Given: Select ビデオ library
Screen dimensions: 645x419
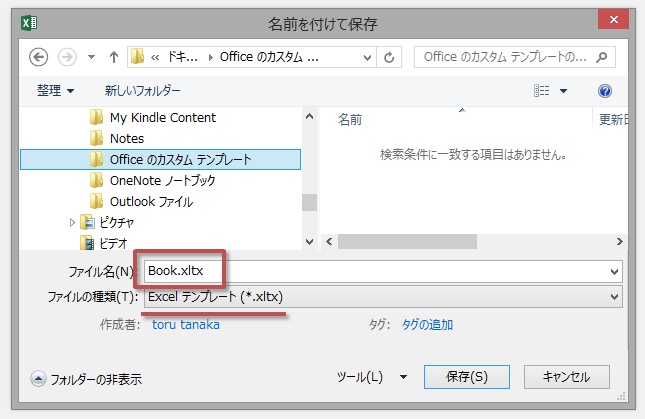Looking at the screenshot, I should tap(104, 243).
